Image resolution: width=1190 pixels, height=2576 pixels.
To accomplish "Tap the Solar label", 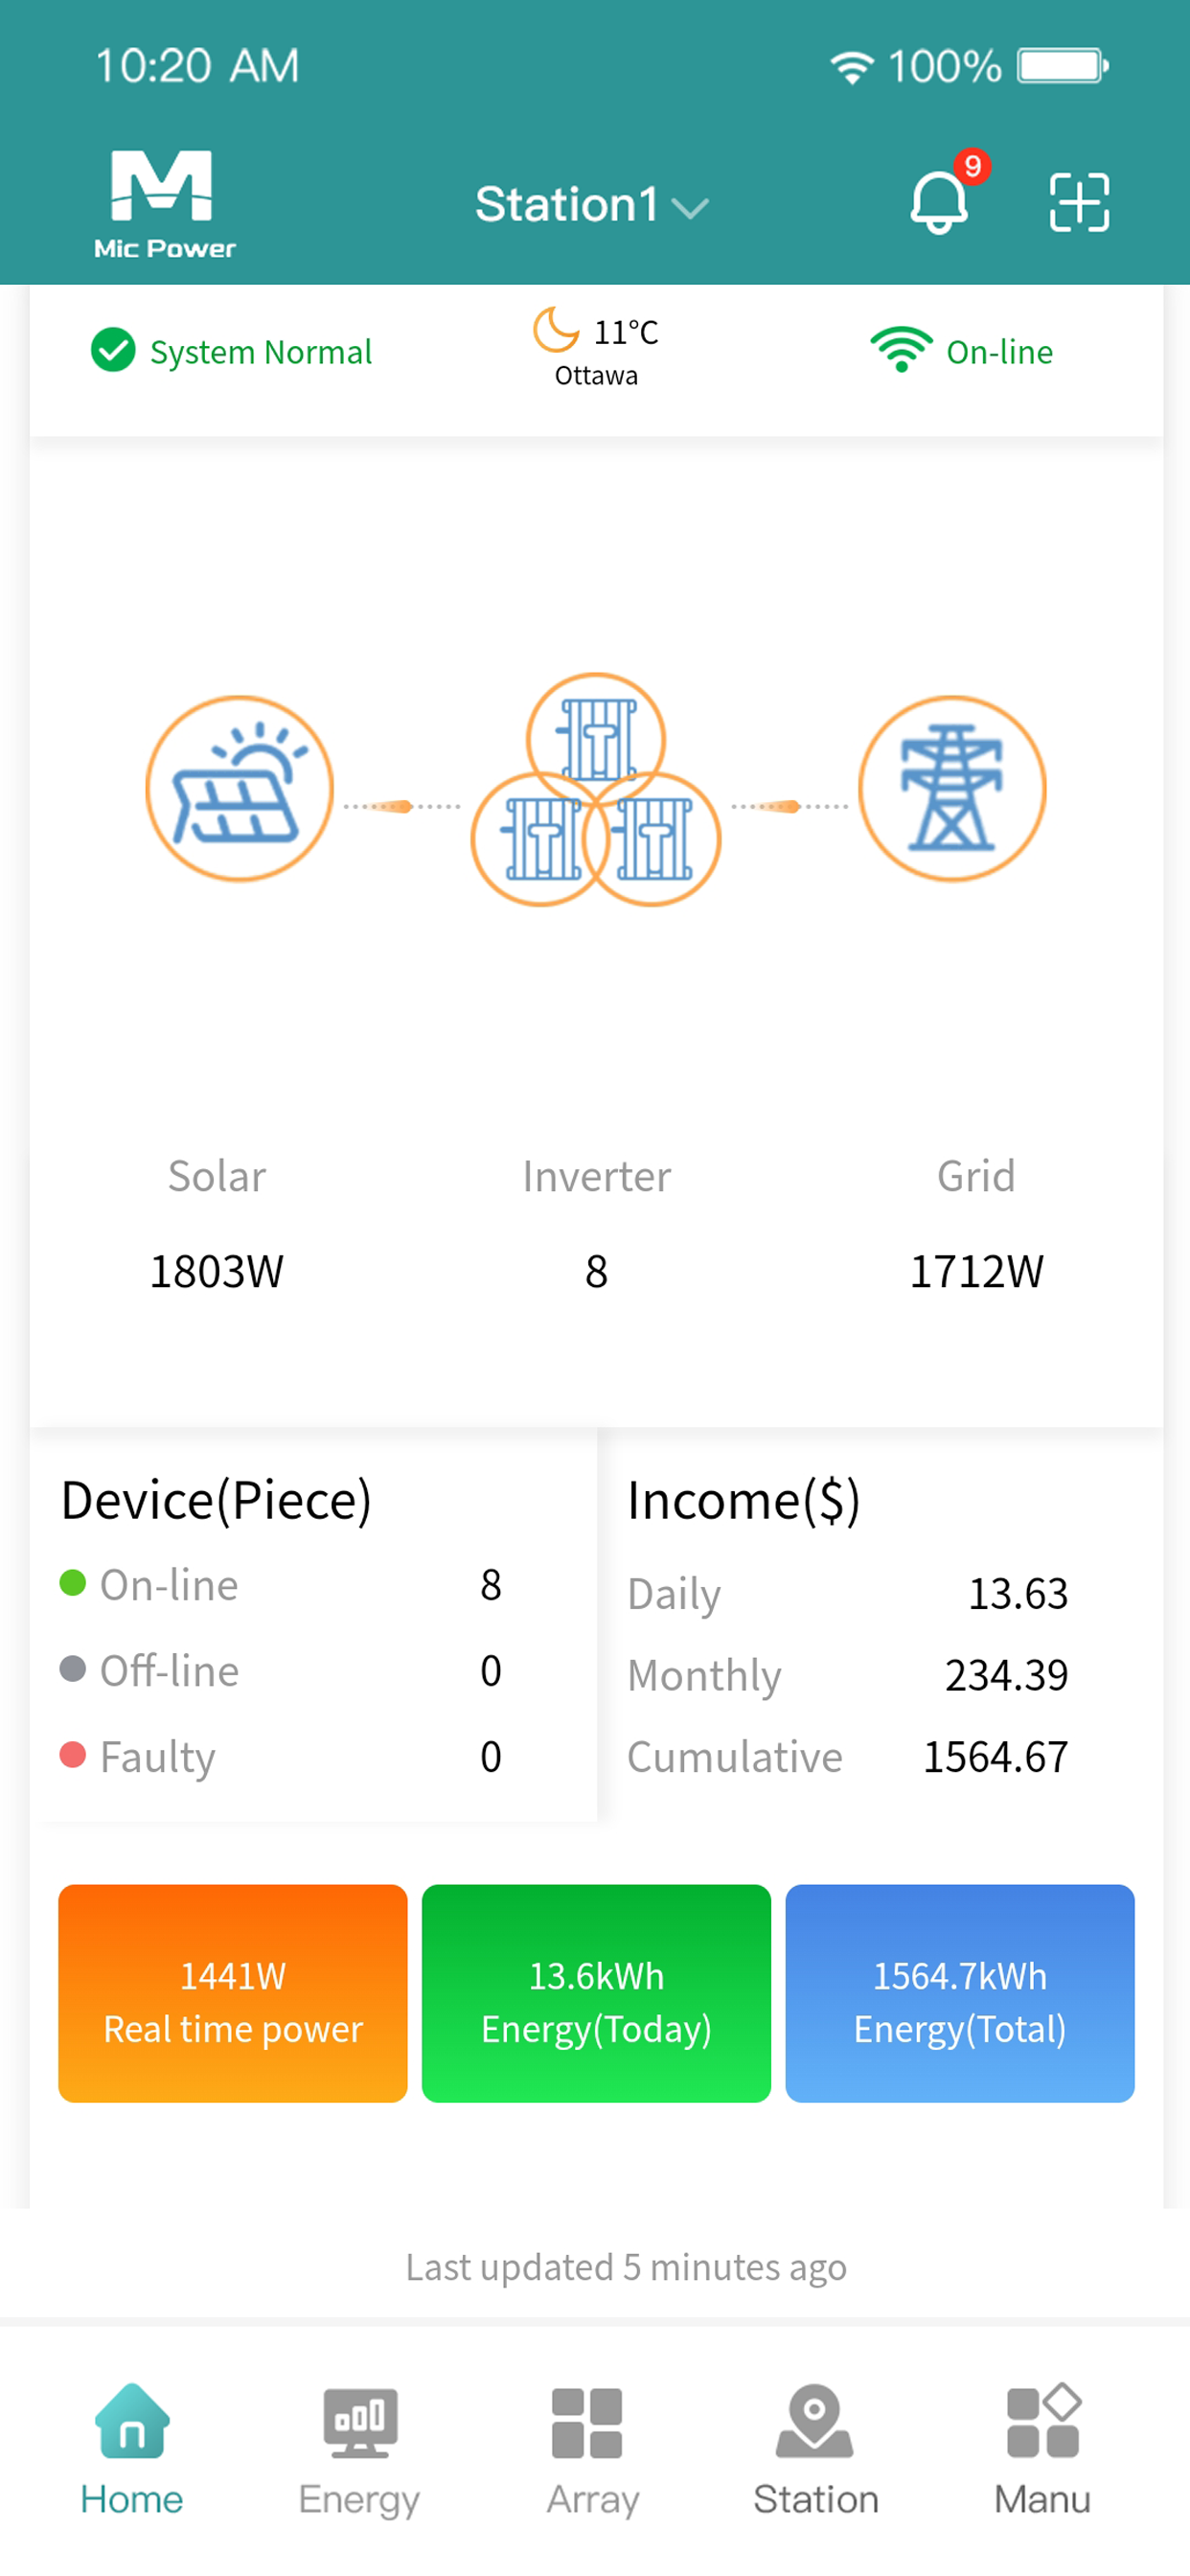I will (217, 1176).
